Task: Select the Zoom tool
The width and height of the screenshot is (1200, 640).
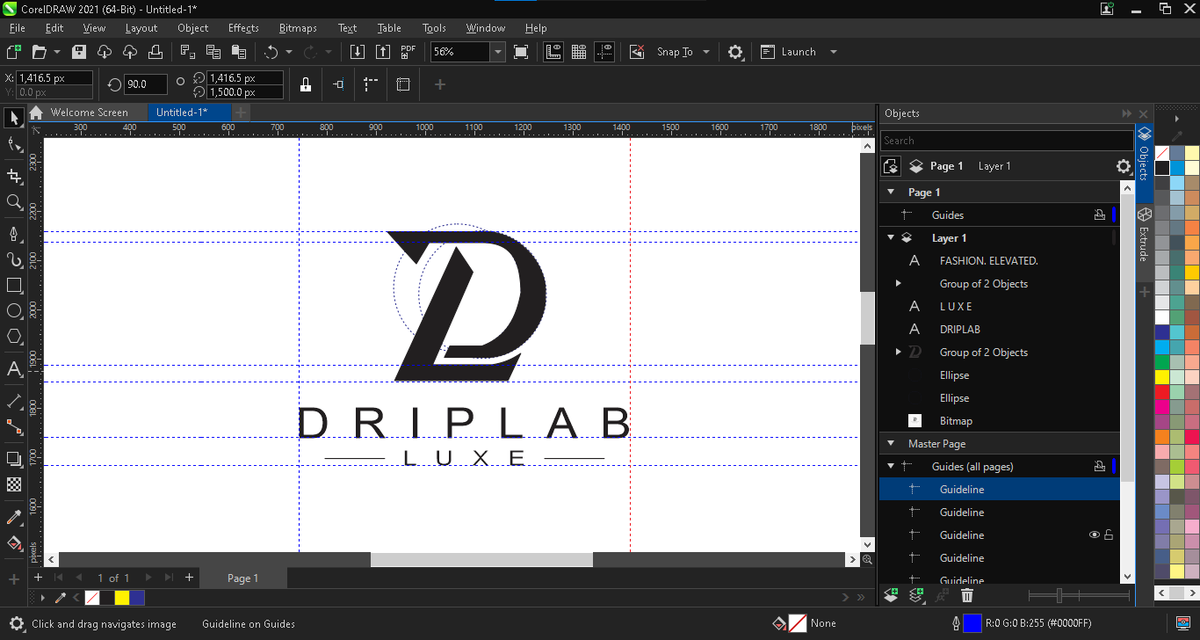Action: [15, 202]
